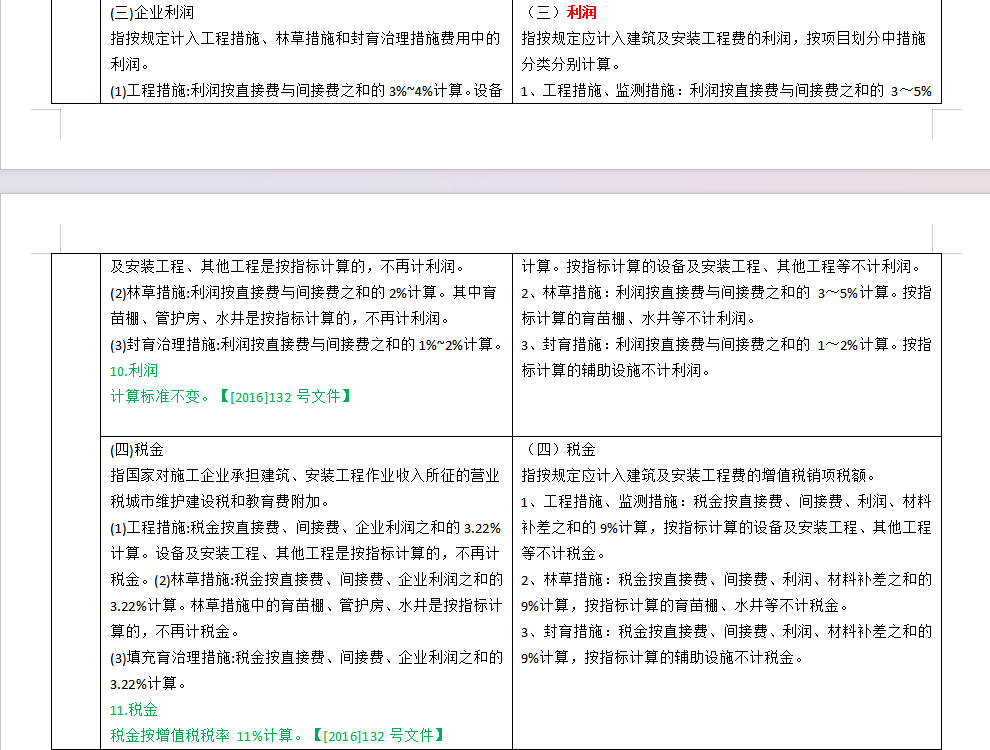Screen dimensions: 990x750
Task: Click line "(3)封育治理措施:利润按直接费"
Action: tap(300, 344)
